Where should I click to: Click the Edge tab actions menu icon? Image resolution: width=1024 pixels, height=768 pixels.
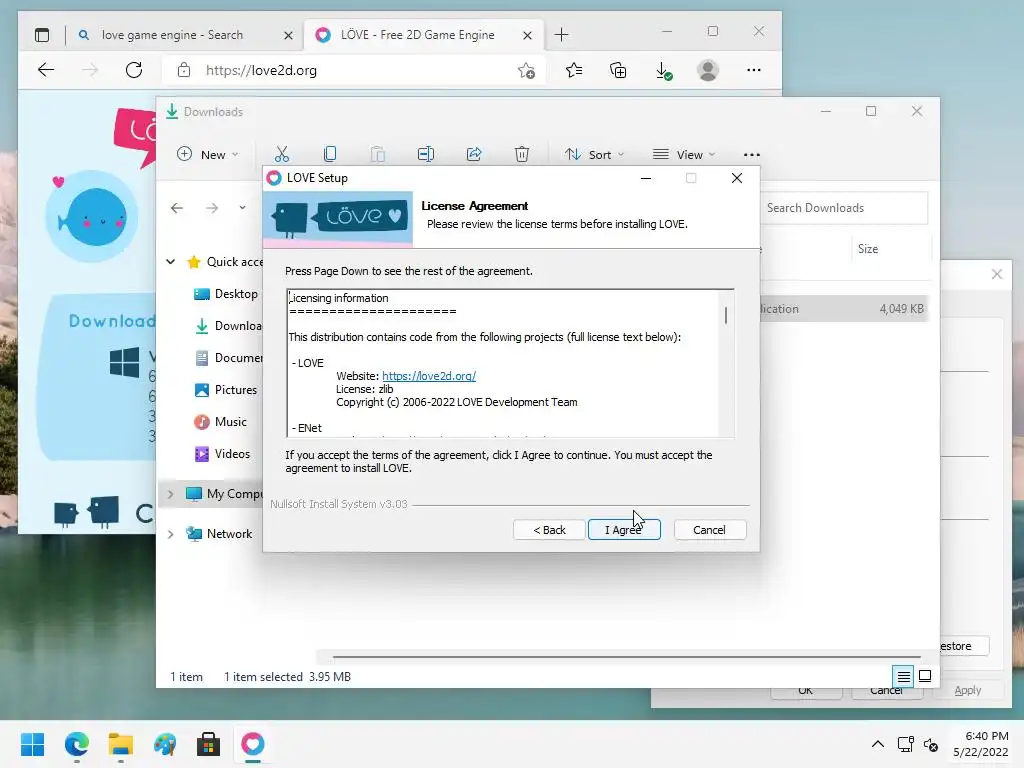[42, 35]
